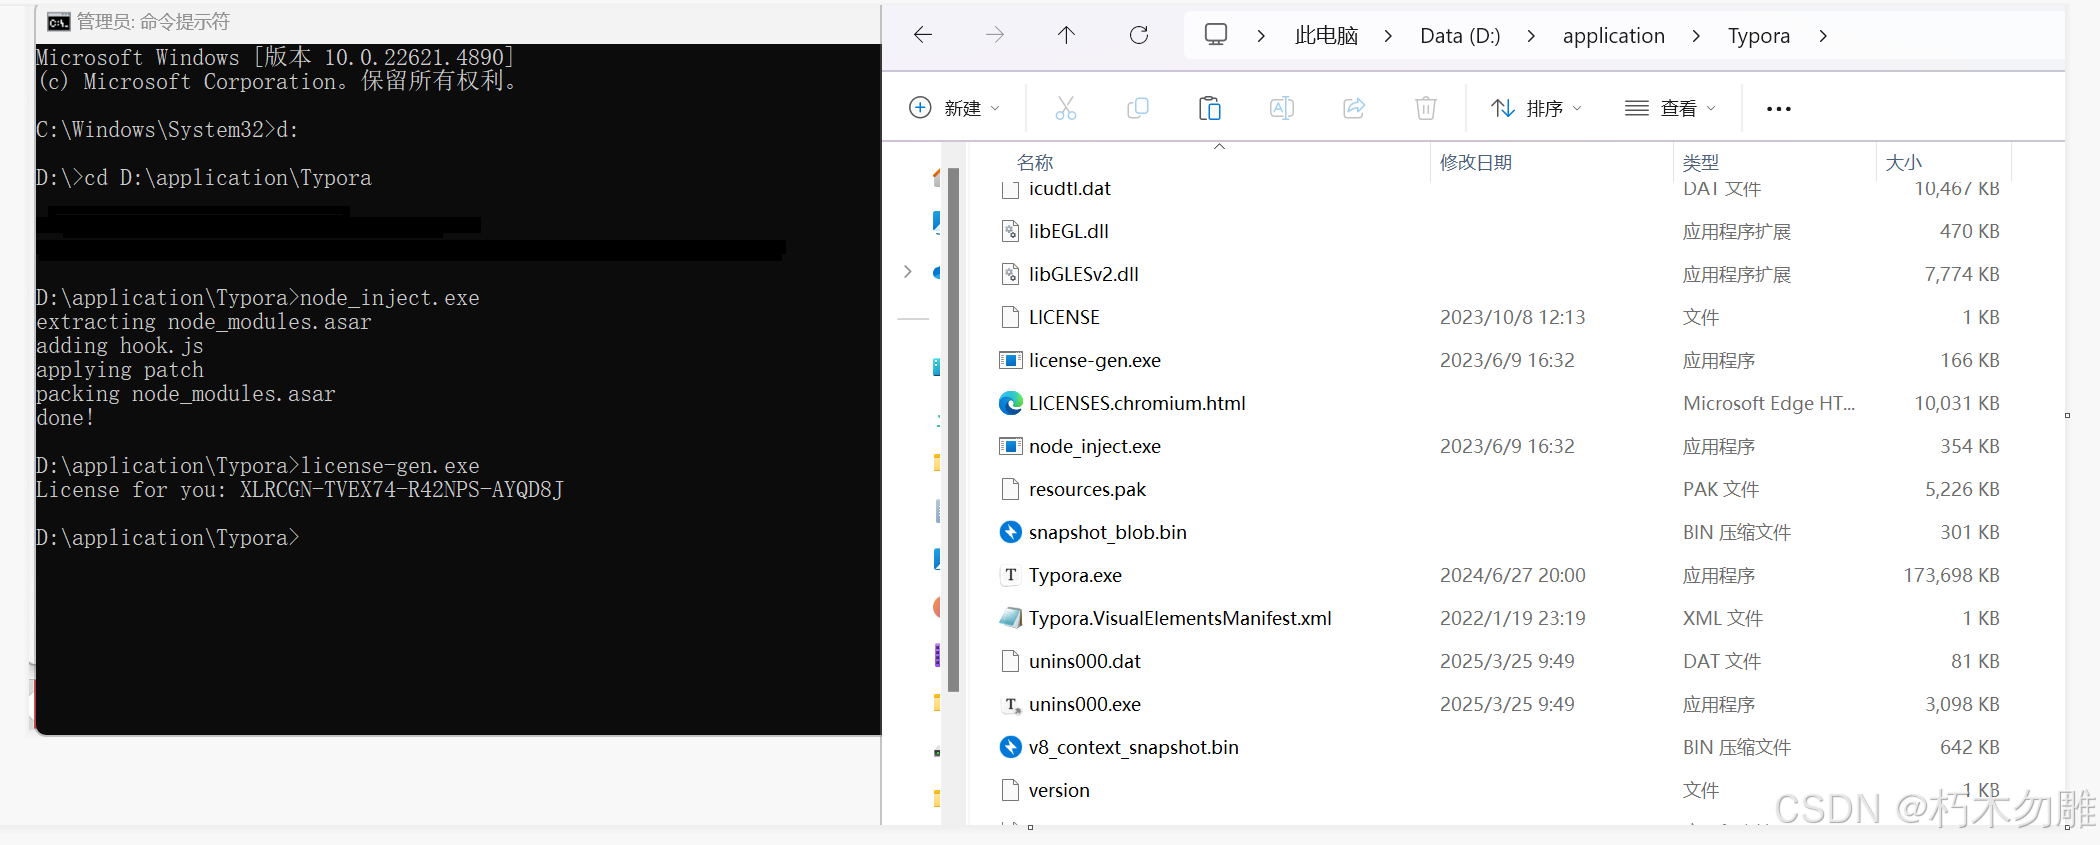The image size is (2100, 845).
Task: Click the Delete trash icon
Action: 1426,108
